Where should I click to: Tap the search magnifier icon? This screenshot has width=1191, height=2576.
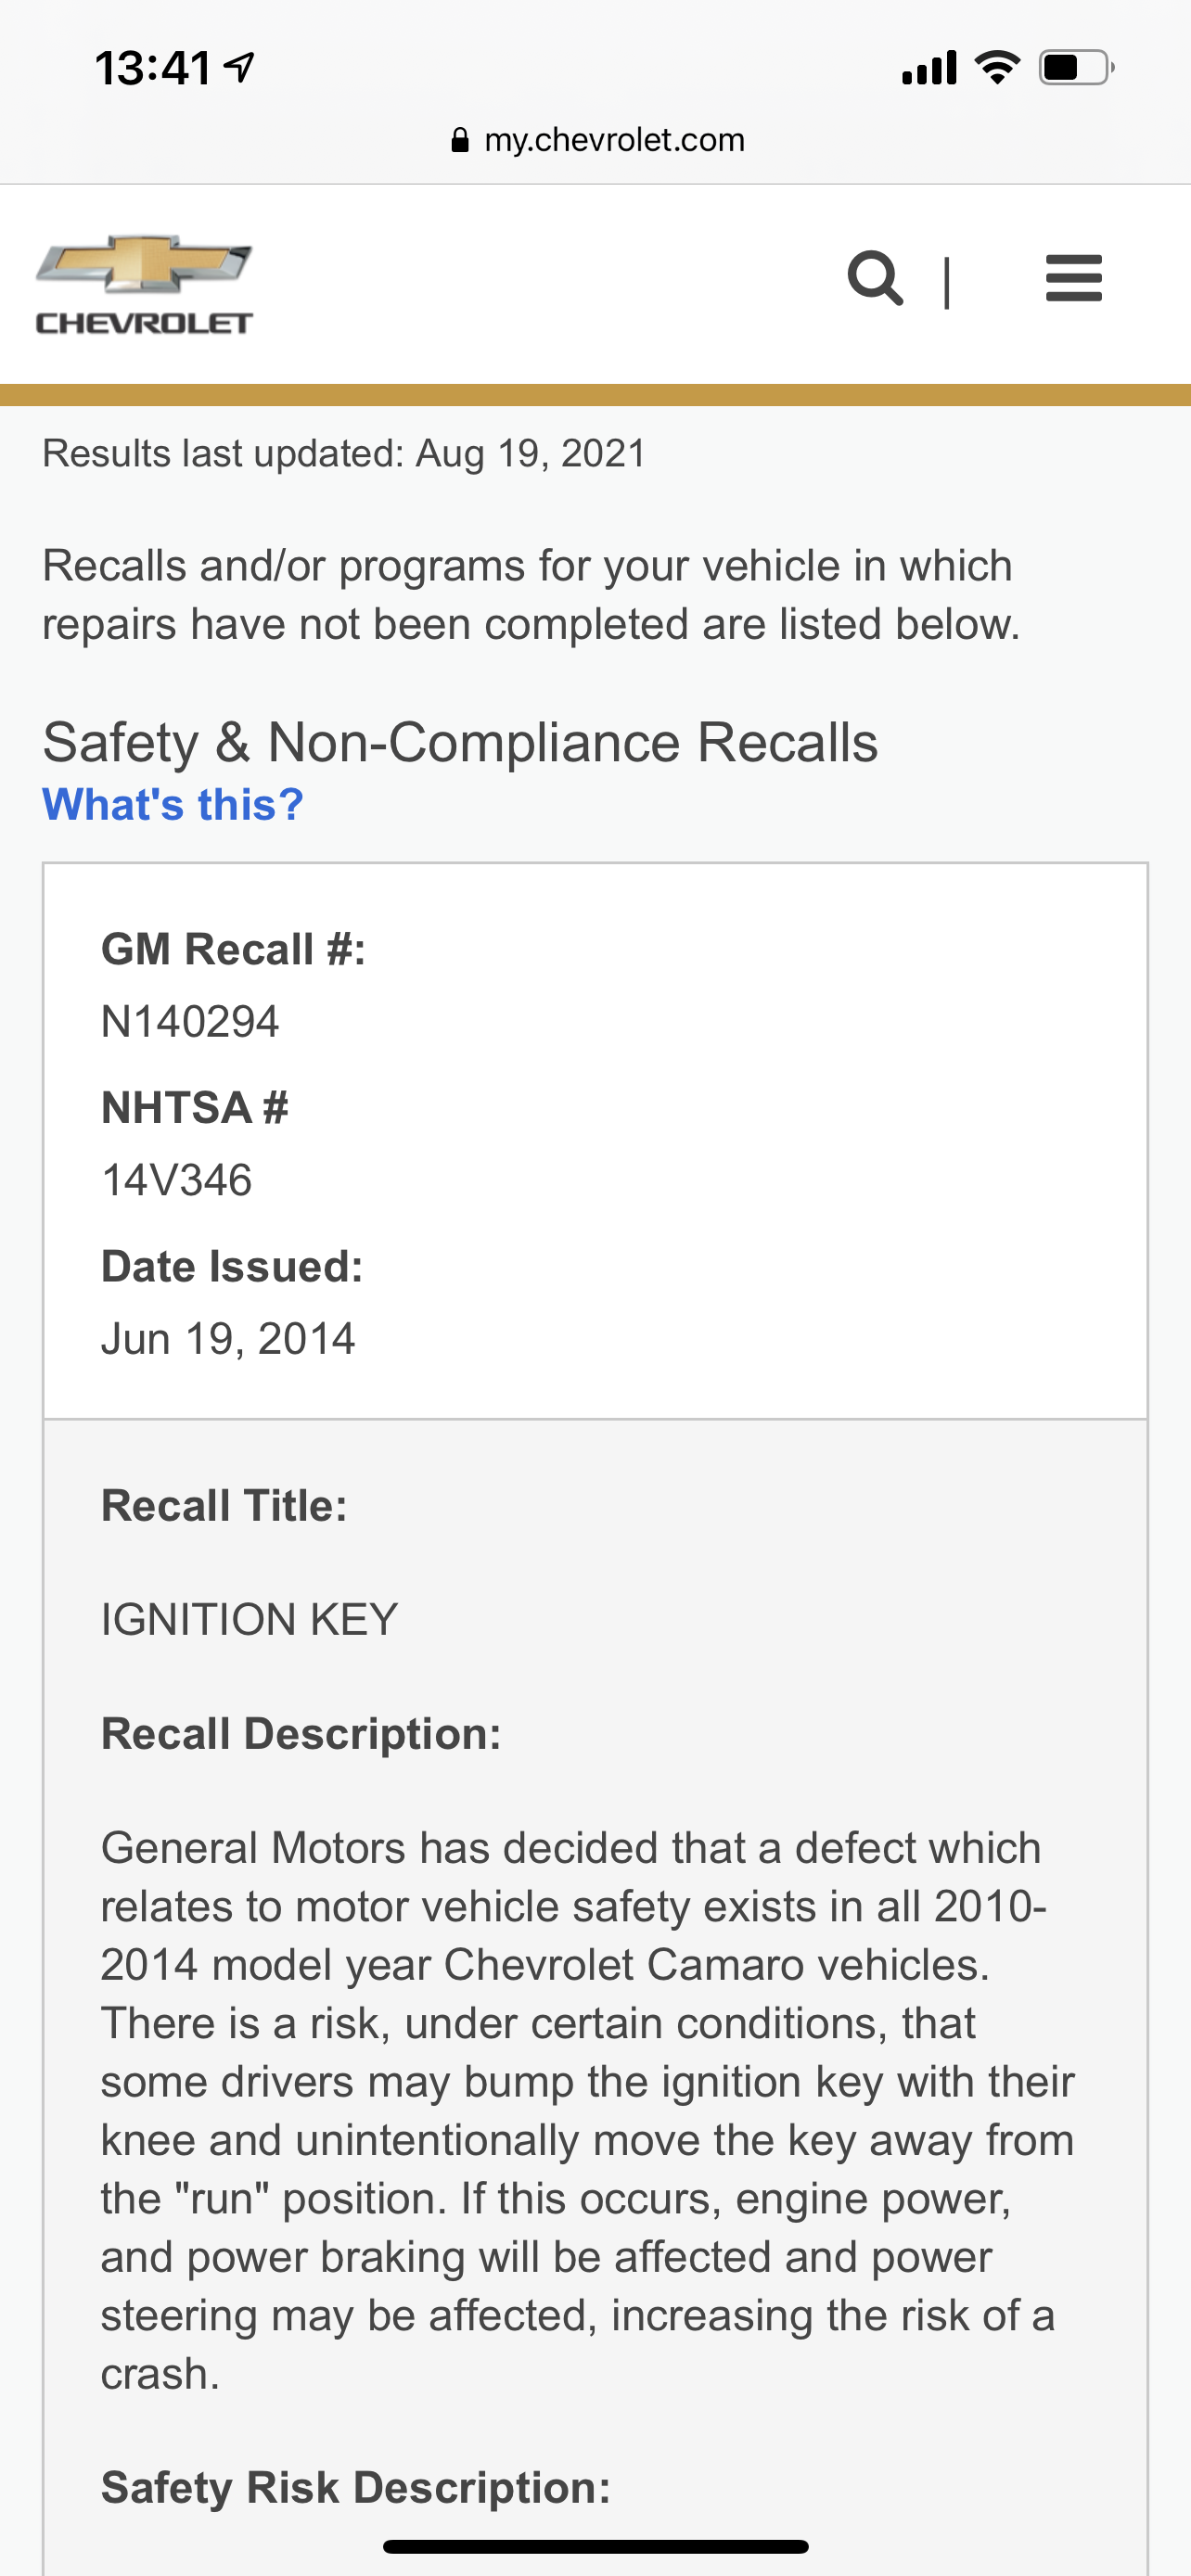tap(875, 278)
